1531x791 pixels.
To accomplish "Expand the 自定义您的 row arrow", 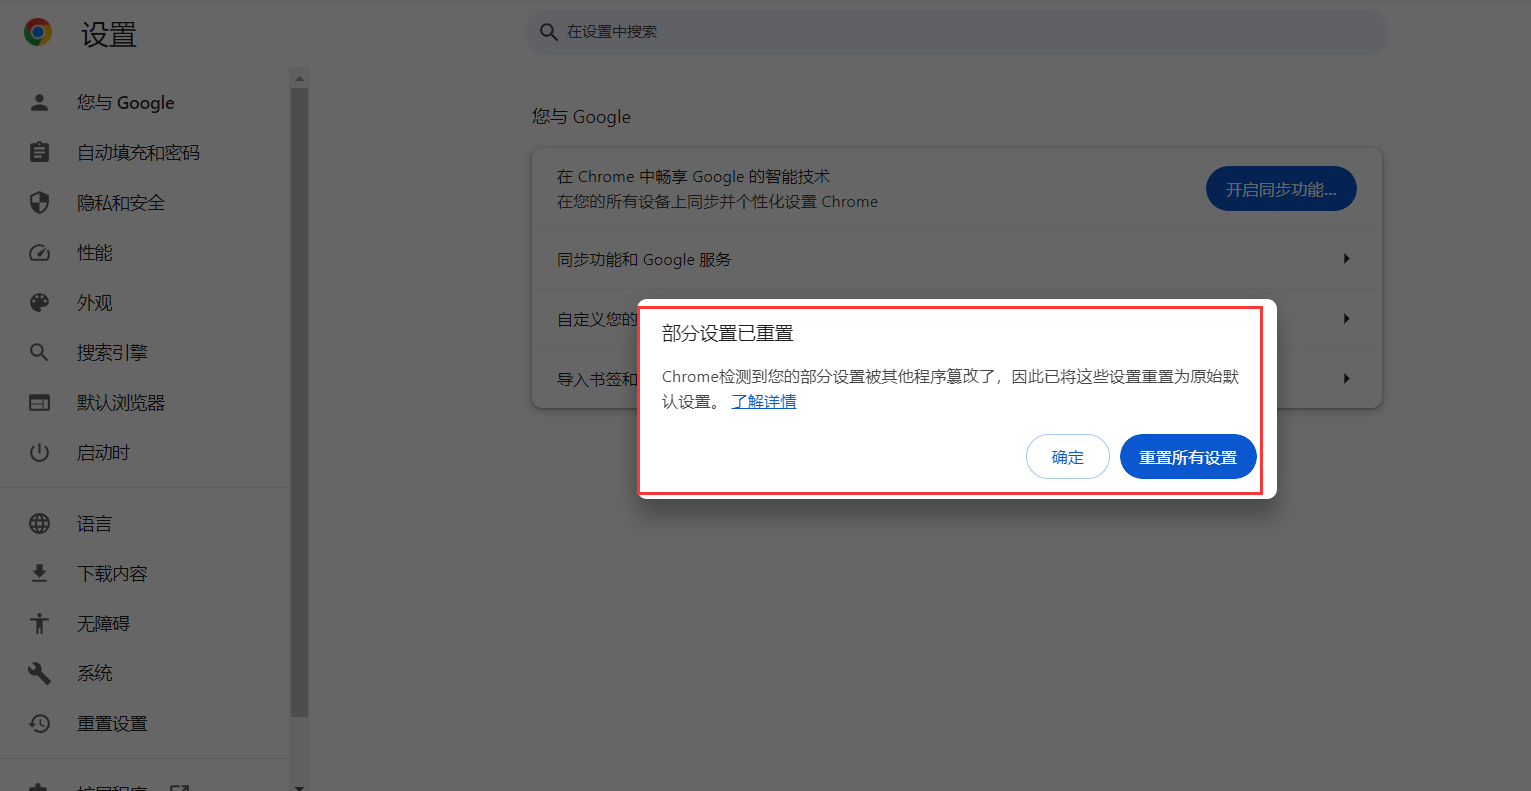I will tap(1346, 319).
